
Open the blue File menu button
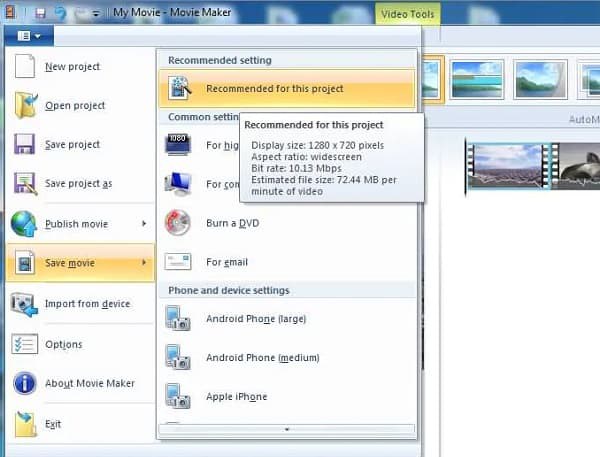tap(29, 36)
